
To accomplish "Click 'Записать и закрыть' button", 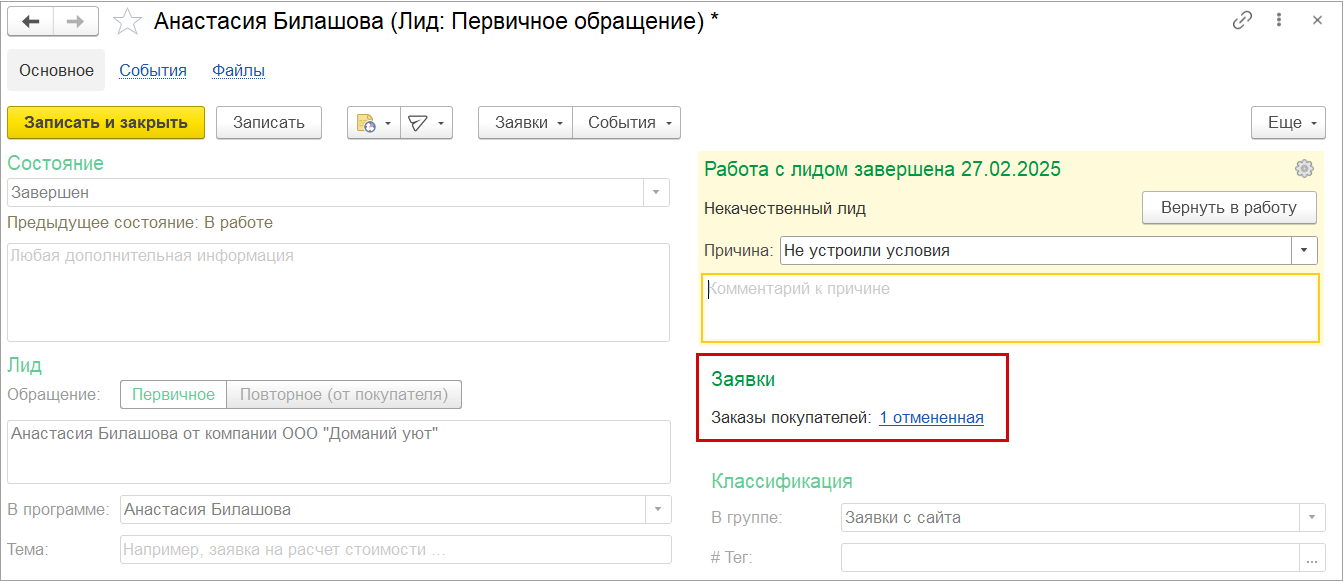I will tap(106, 123).
